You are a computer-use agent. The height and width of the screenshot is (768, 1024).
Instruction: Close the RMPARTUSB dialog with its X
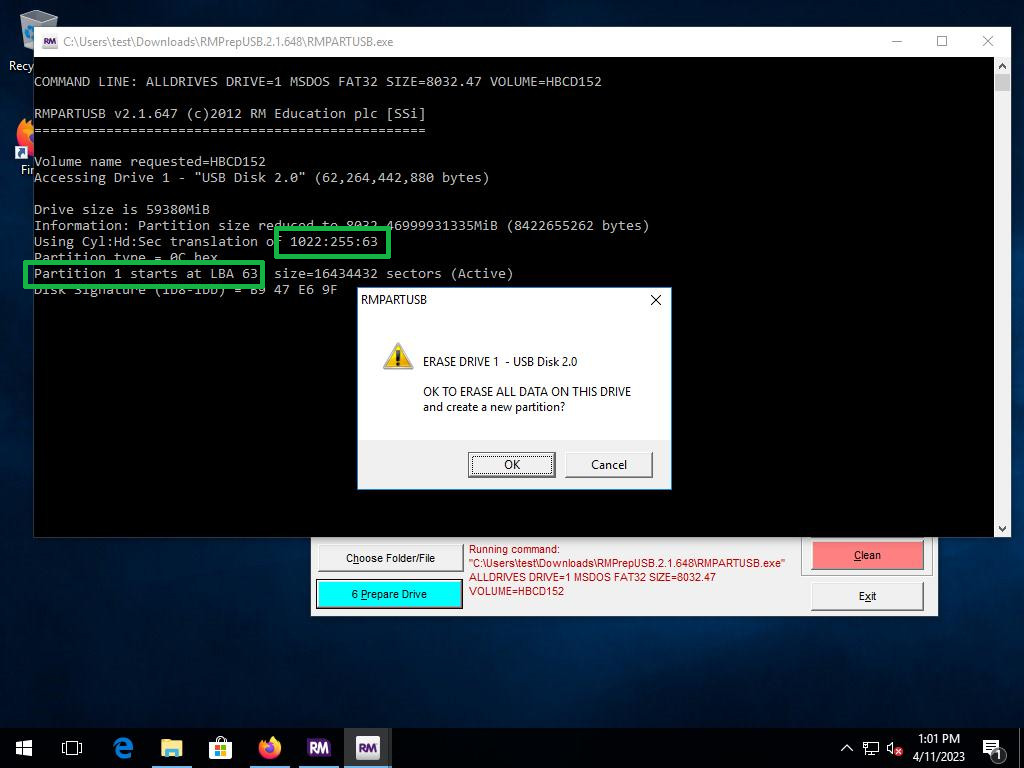tap(655, 300)
